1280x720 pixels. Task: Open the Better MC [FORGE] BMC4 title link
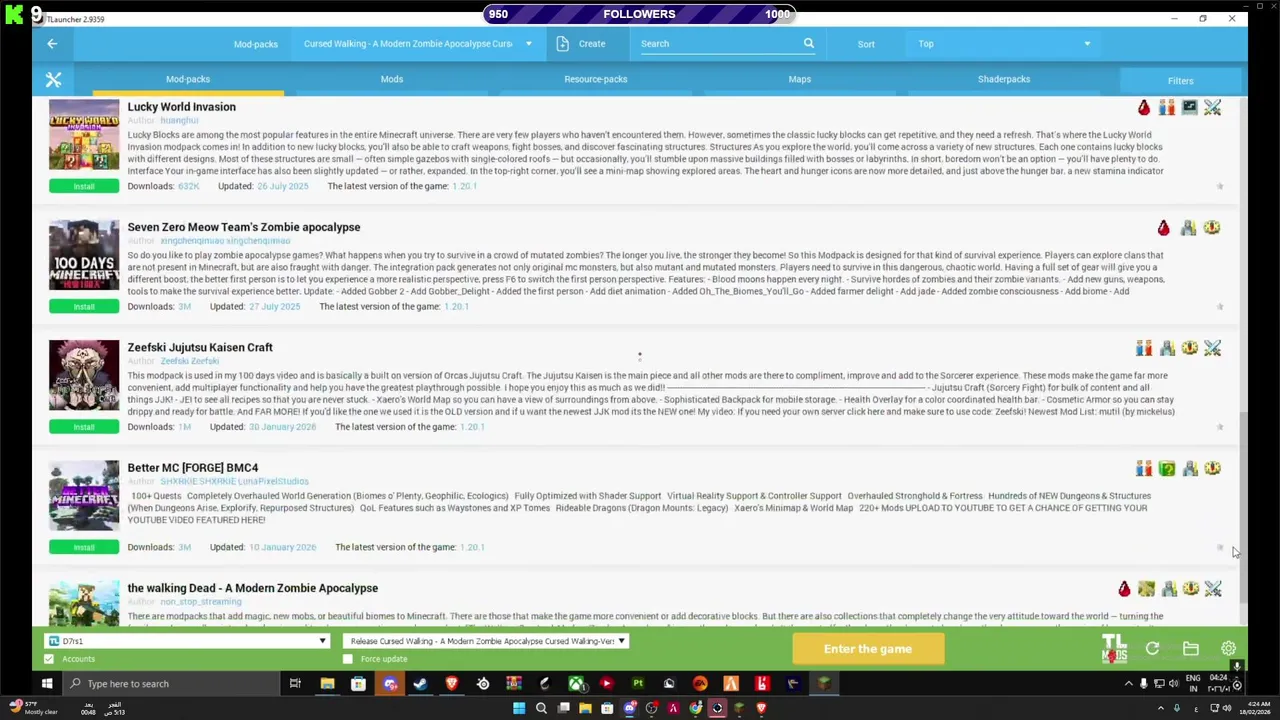pos(192,468)
